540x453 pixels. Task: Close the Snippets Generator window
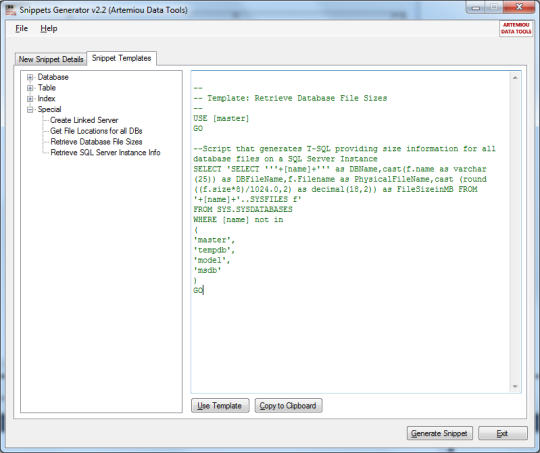tap(520, 8)
